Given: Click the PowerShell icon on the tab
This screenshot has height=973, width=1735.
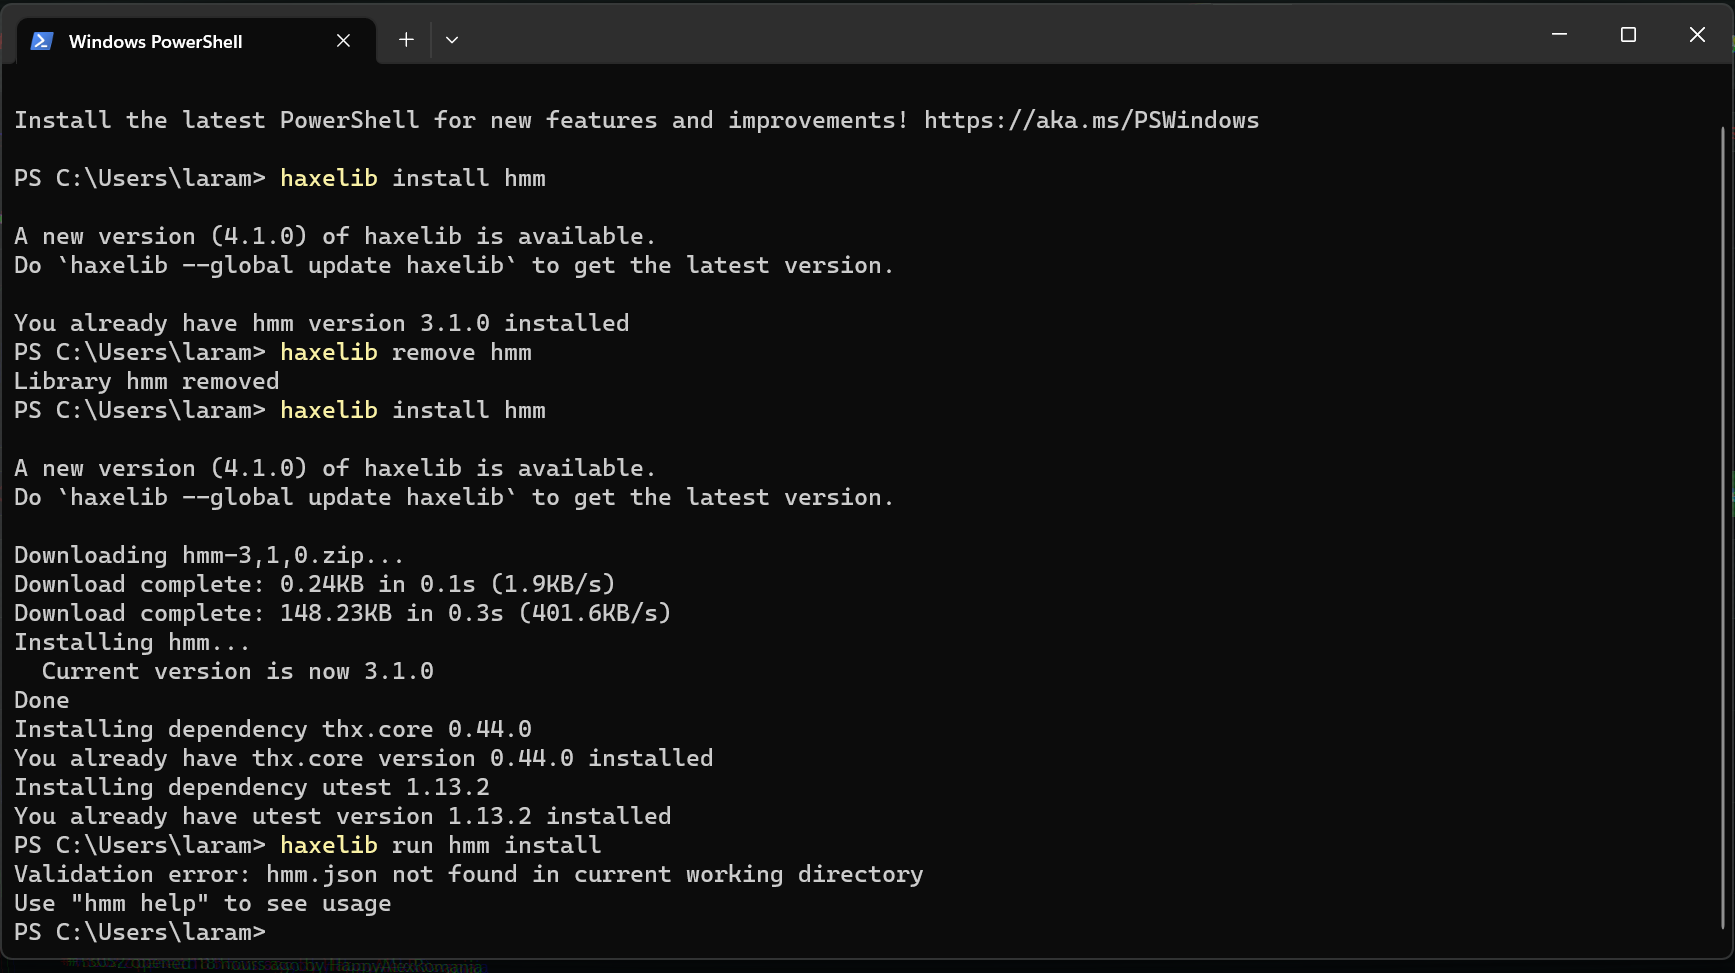Looking at the screenshot, I should coord(42,41).
